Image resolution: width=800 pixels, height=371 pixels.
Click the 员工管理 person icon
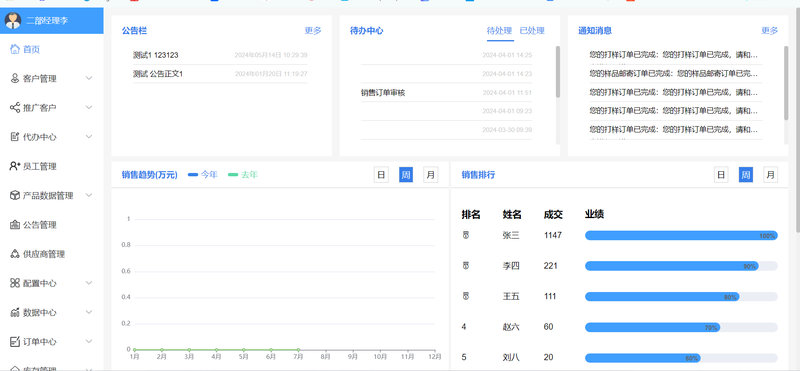tap(15, 166)
